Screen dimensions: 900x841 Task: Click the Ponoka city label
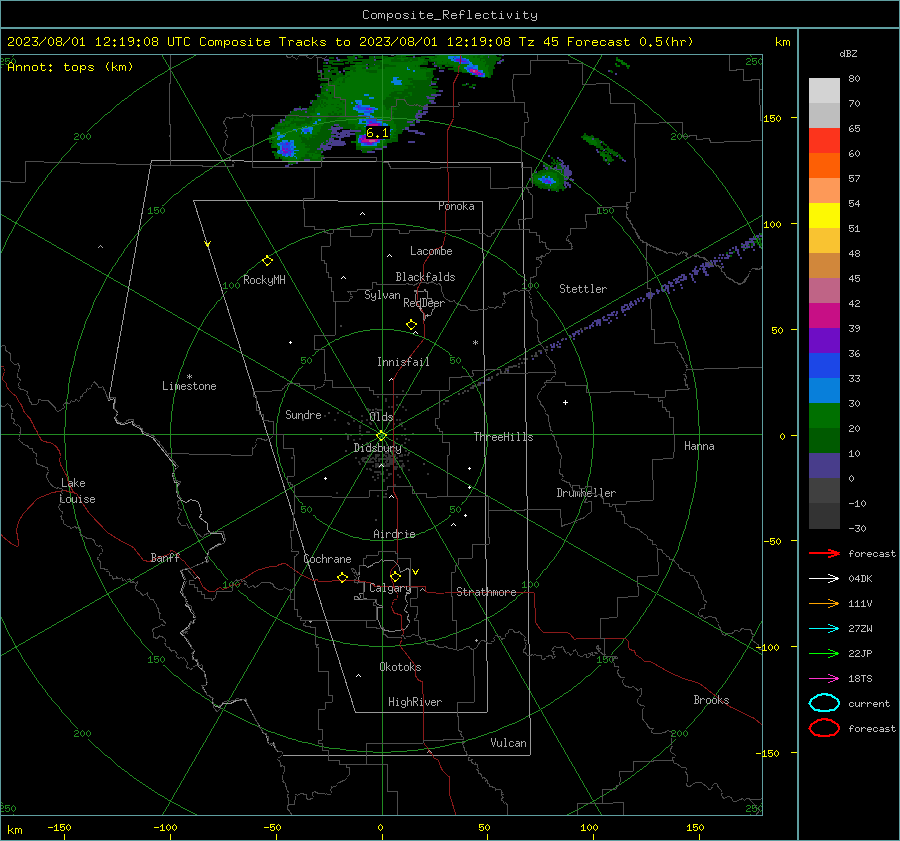point(456,206)
